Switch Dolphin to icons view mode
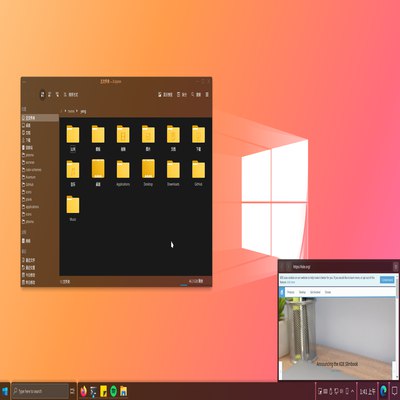The height and width of the screenshot is (400, 400). (x=42, y=95)
